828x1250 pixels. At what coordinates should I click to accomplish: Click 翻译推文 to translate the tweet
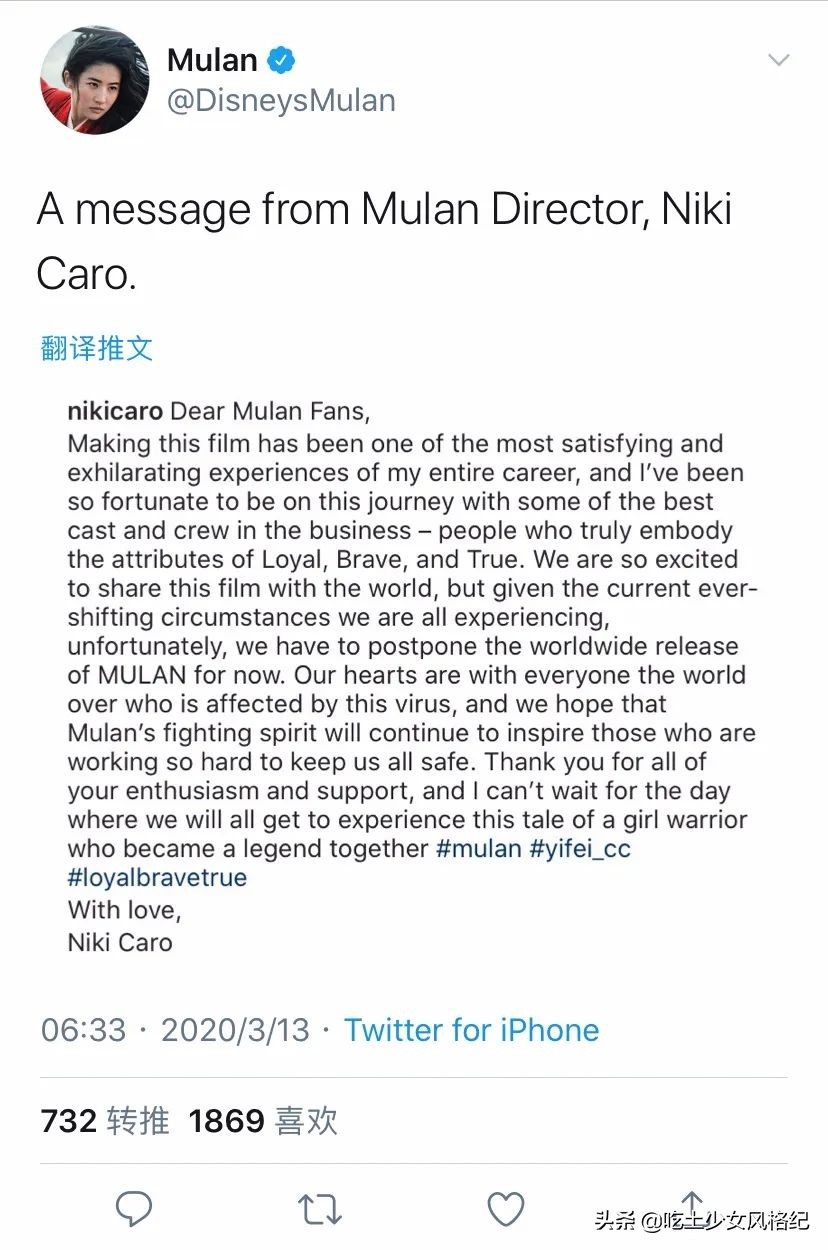coord(97,348)
